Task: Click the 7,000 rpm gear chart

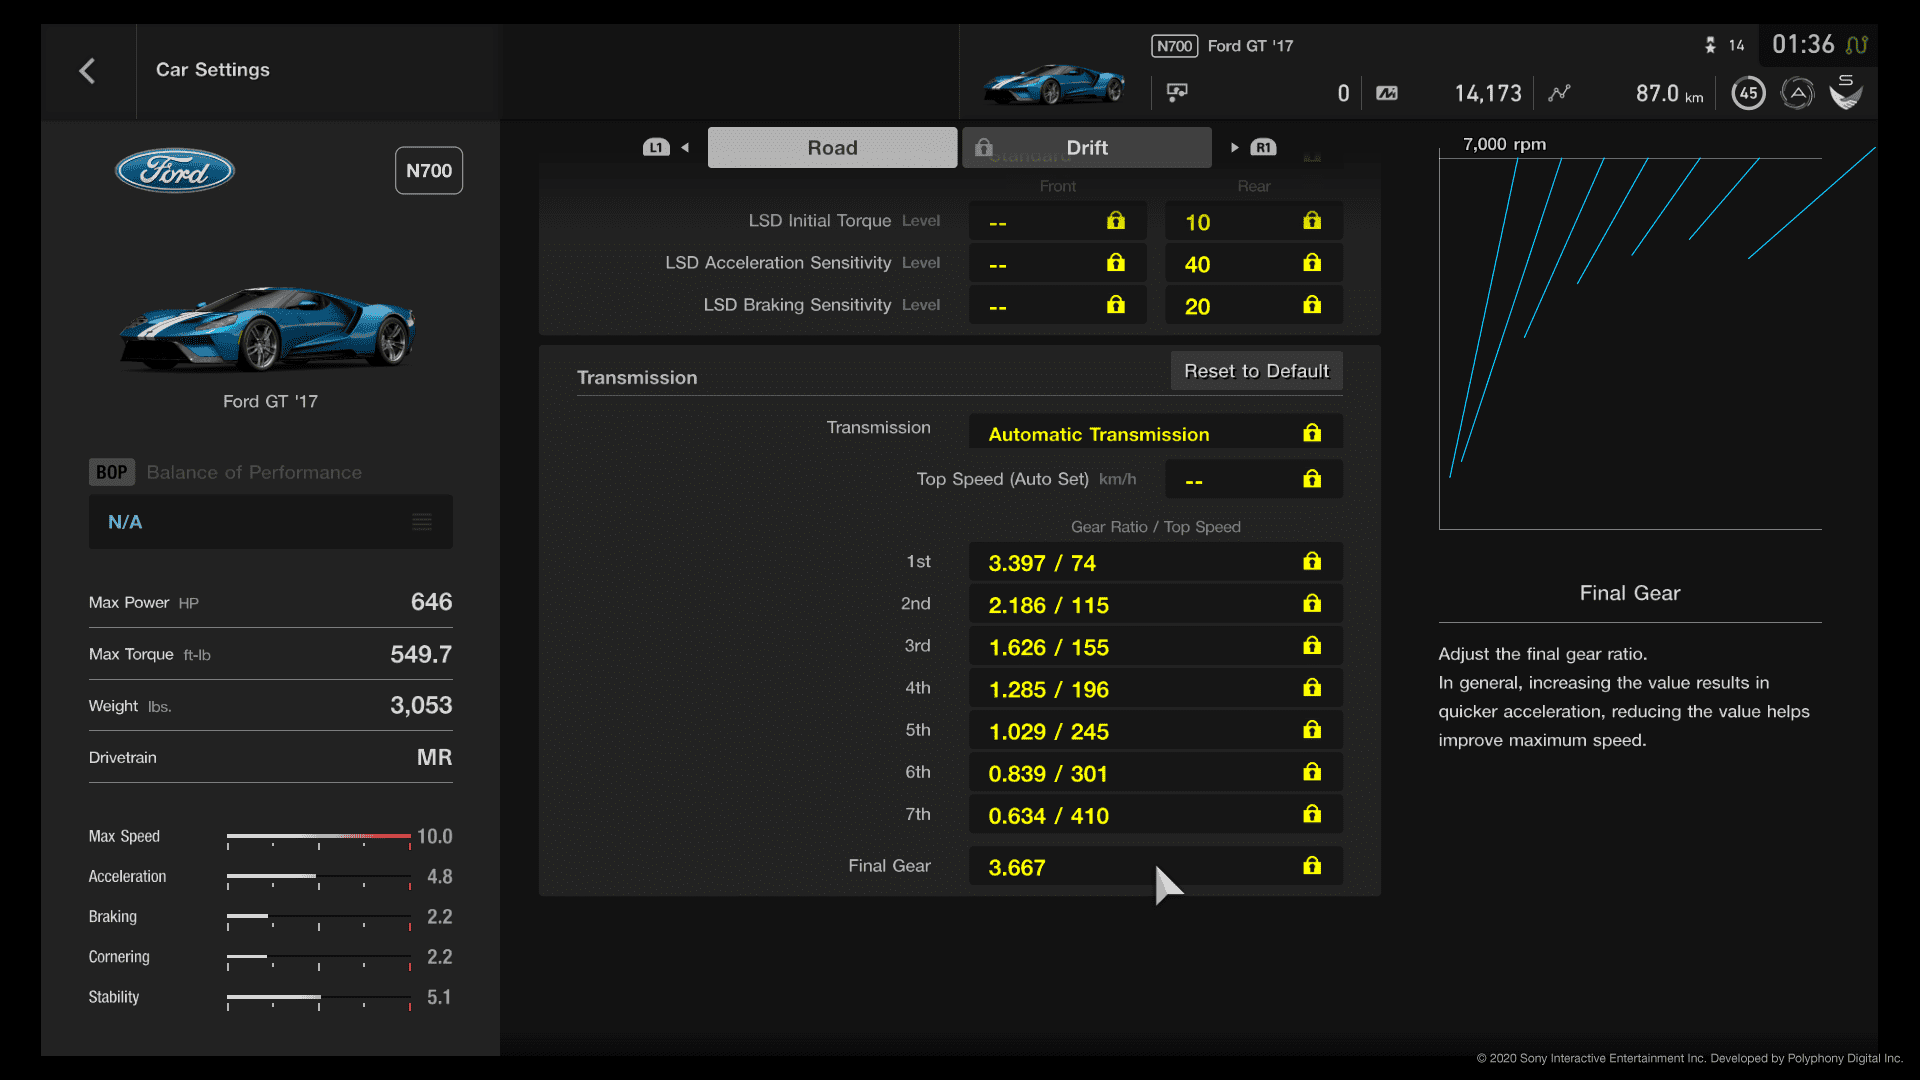Action: (x=1630, y=344)
